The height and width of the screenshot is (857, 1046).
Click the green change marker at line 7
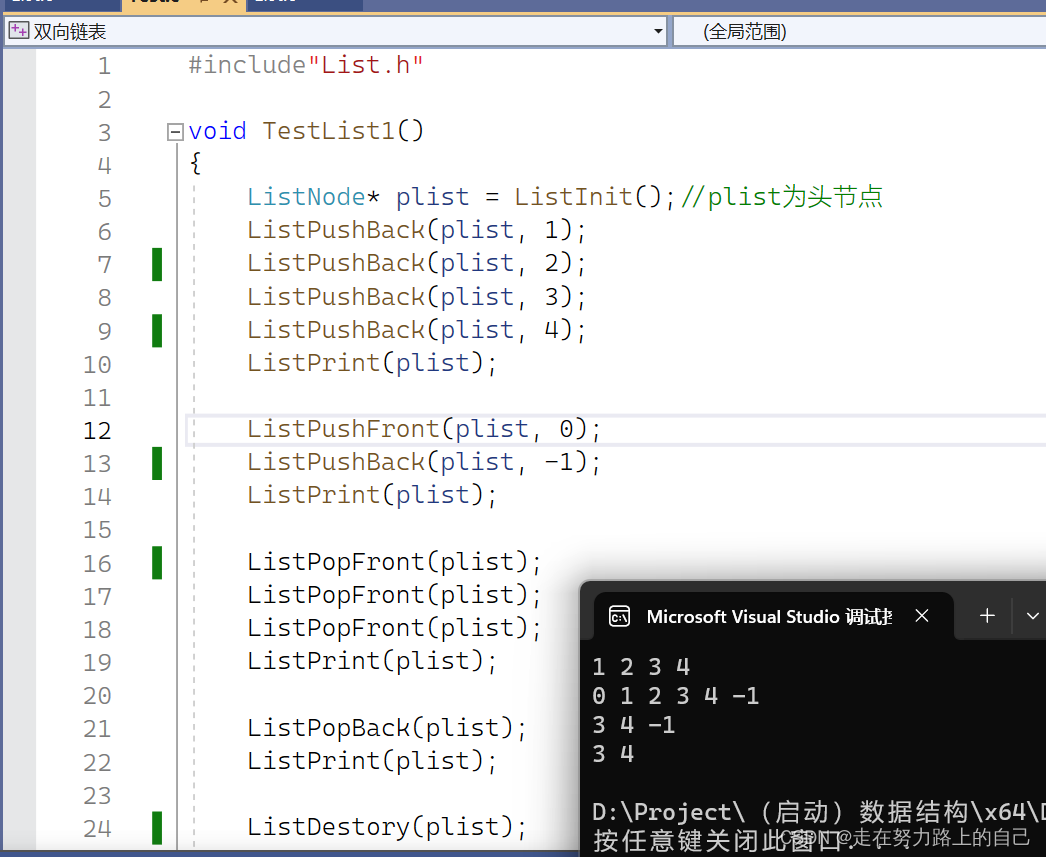(x=157, y=264)
